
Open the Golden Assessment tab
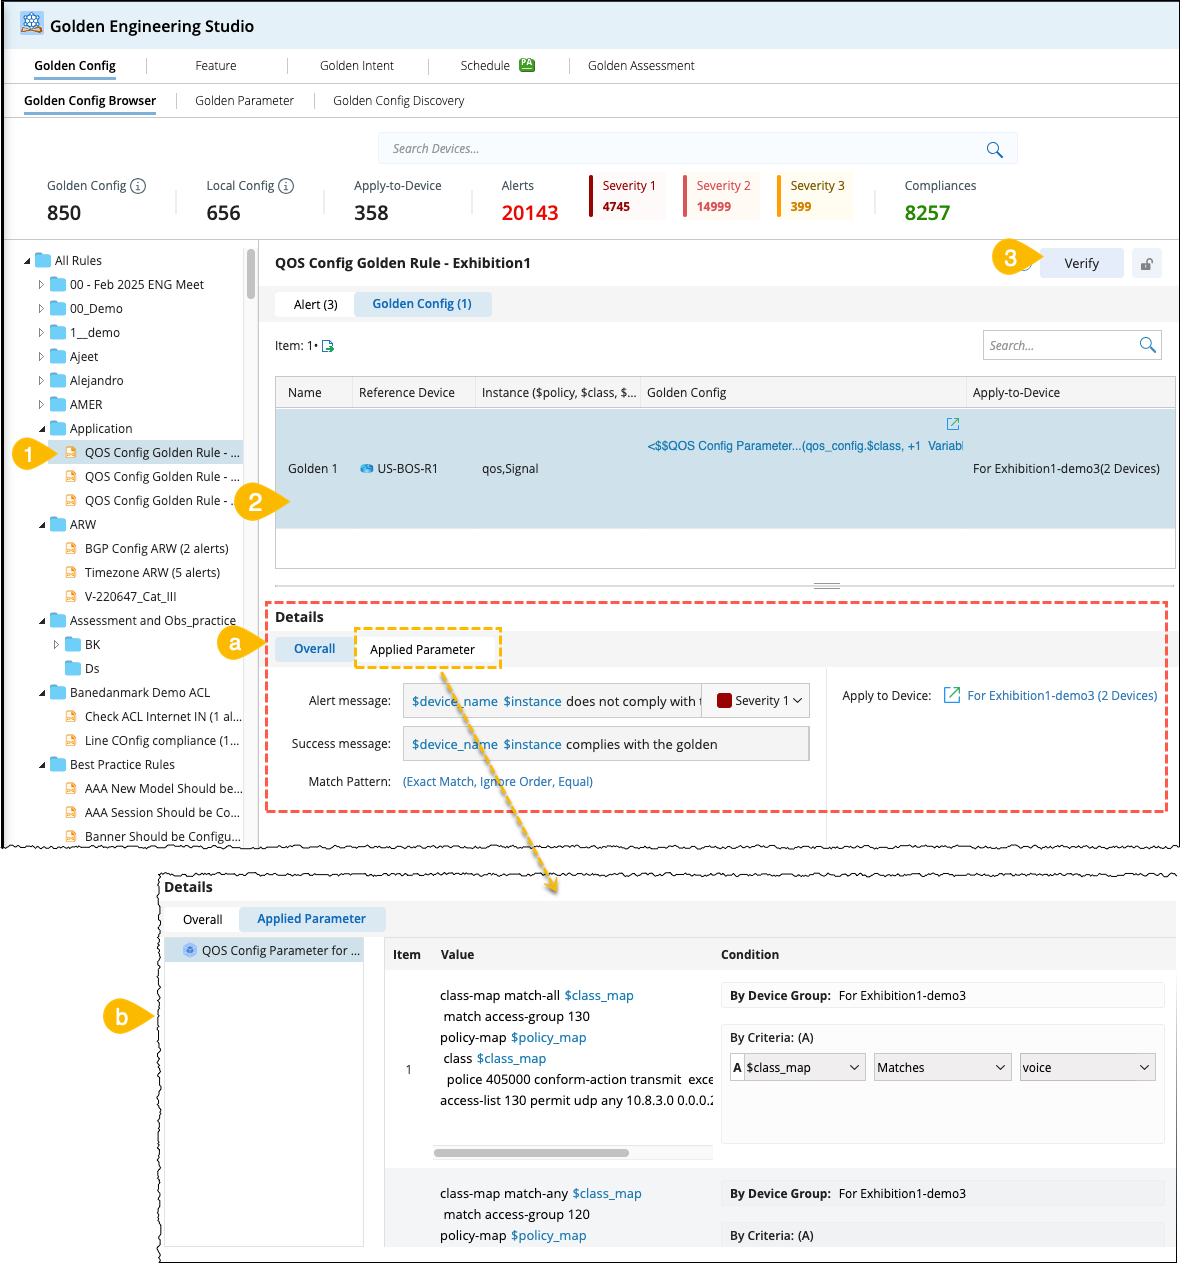tap(641, 66)
